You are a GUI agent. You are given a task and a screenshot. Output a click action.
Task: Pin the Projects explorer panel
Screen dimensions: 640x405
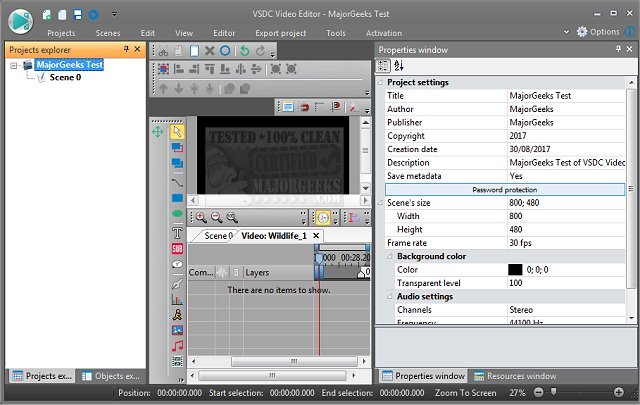127,49
